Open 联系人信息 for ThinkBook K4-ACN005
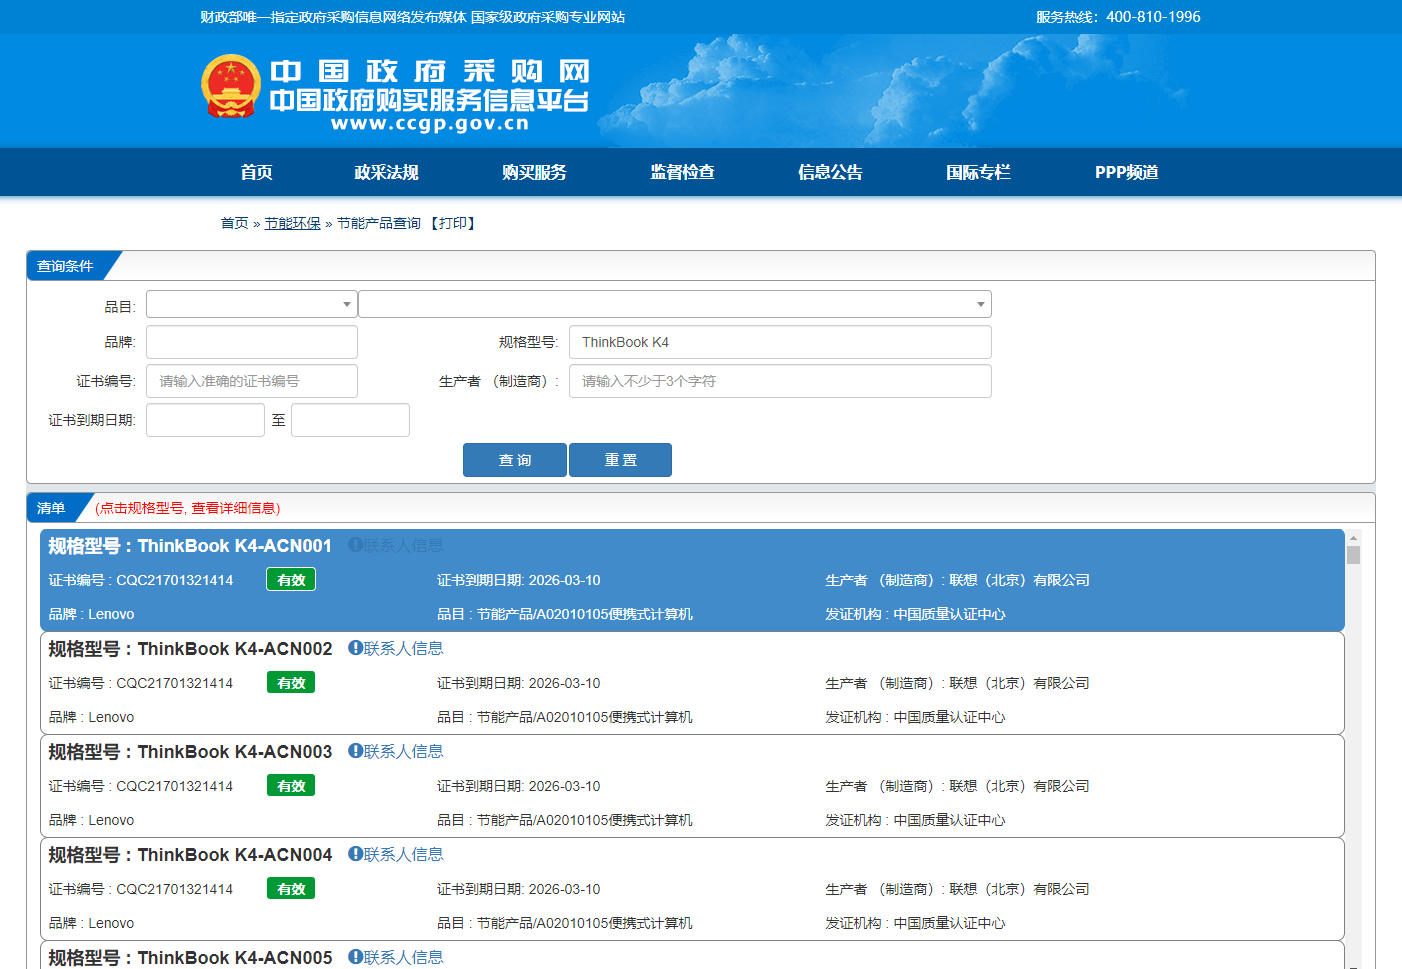 403,957
